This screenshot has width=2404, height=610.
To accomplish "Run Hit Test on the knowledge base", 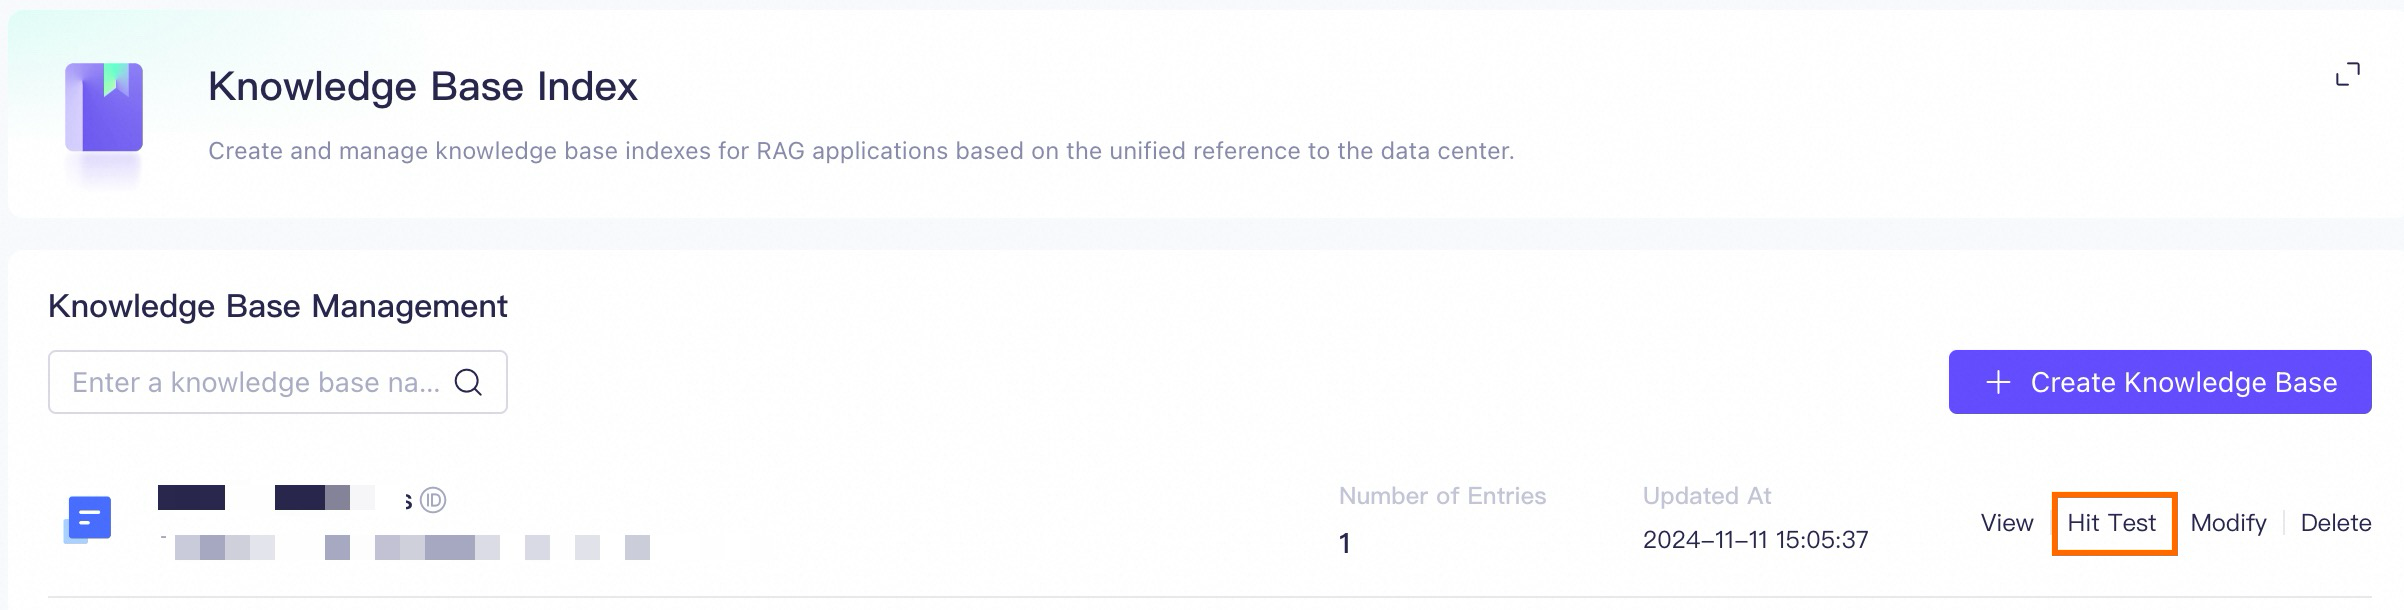I will (x=2111, y=523).
